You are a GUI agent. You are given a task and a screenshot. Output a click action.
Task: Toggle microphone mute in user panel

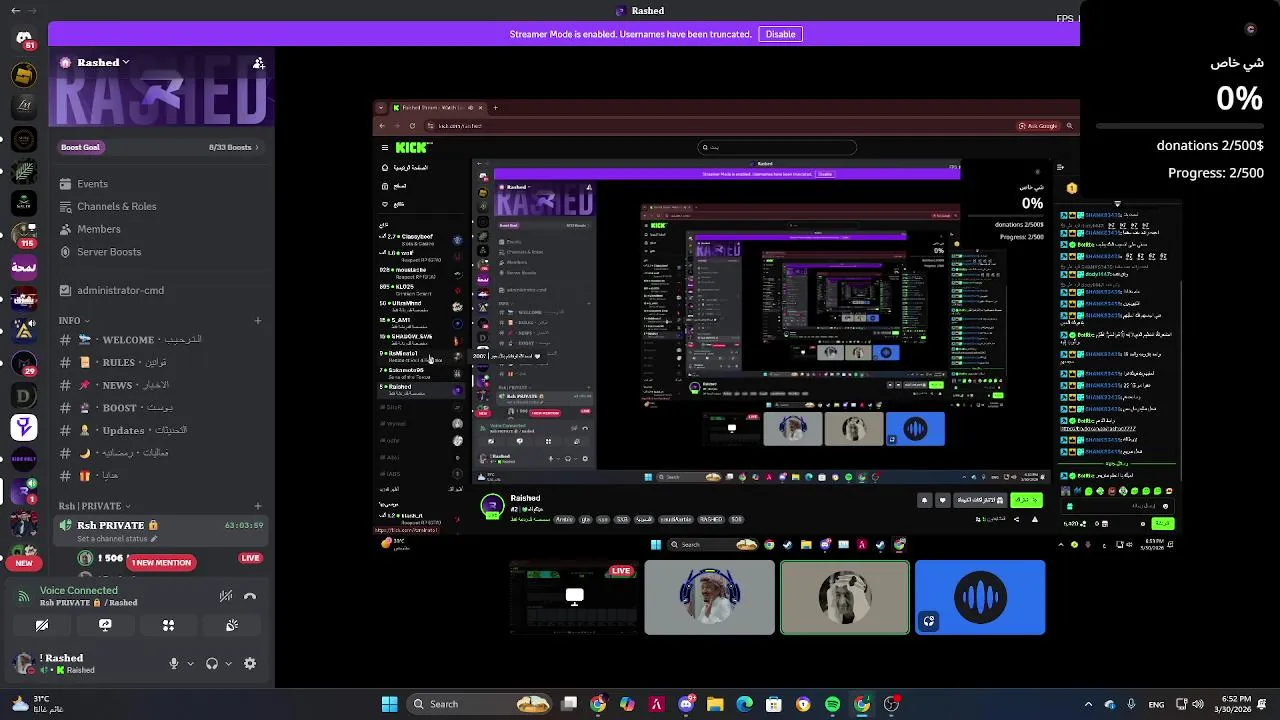(174, 664)
